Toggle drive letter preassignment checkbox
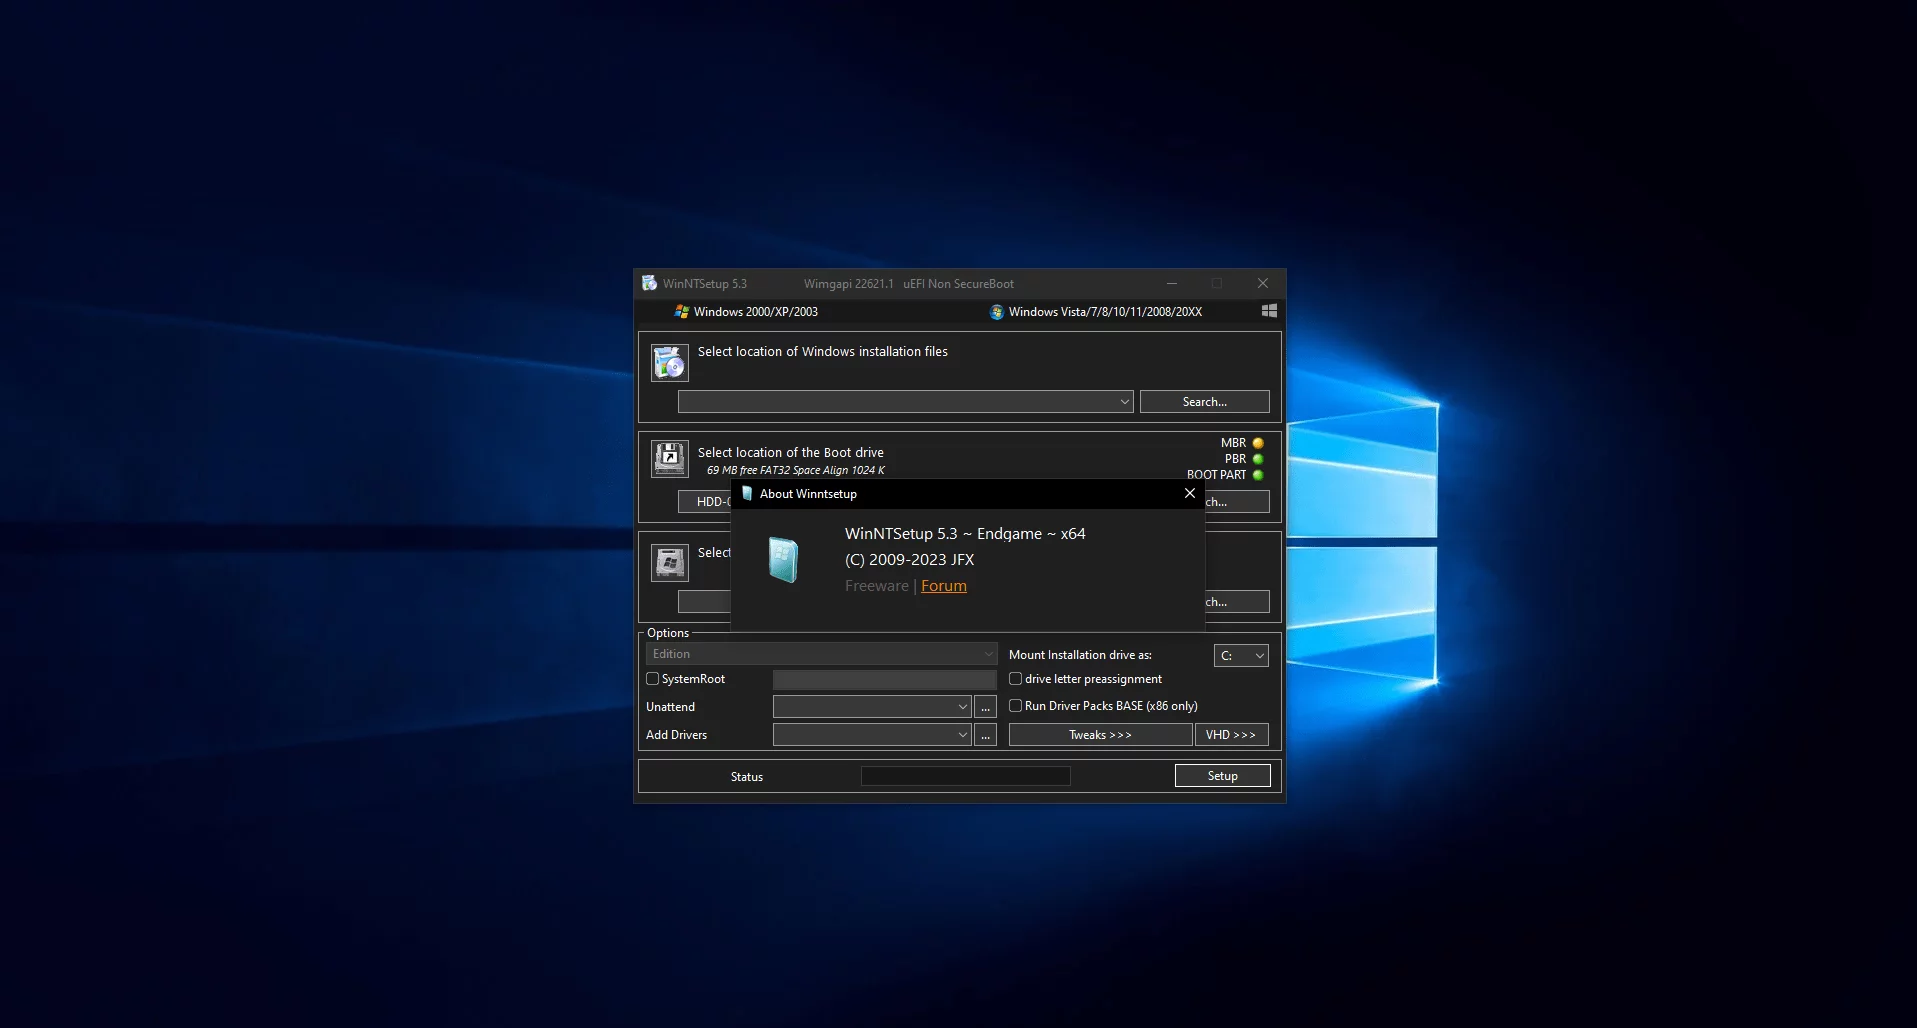1917x1028 pixels. click(1016, 679)
